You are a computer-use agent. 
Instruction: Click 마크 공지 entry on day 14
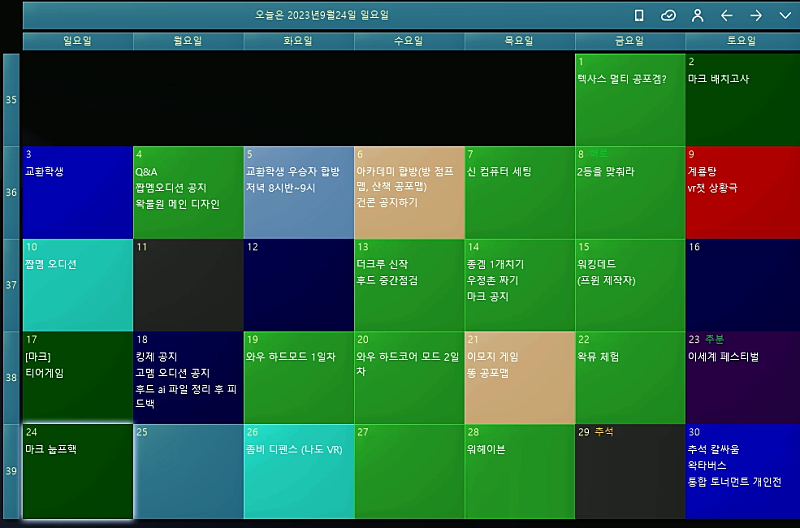pos(488,297)
